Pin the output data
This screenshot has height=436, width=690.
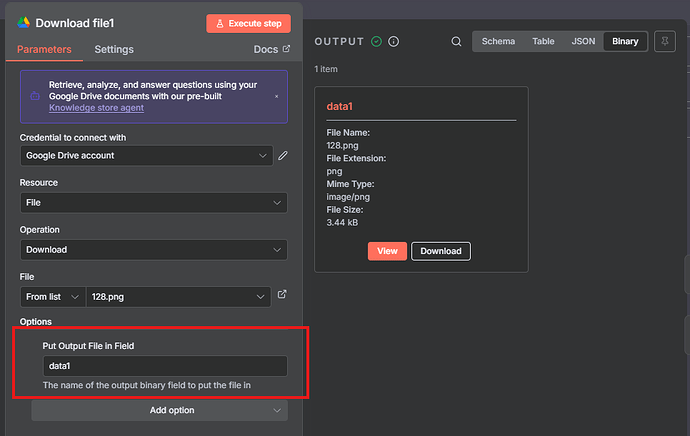(662, 42)
